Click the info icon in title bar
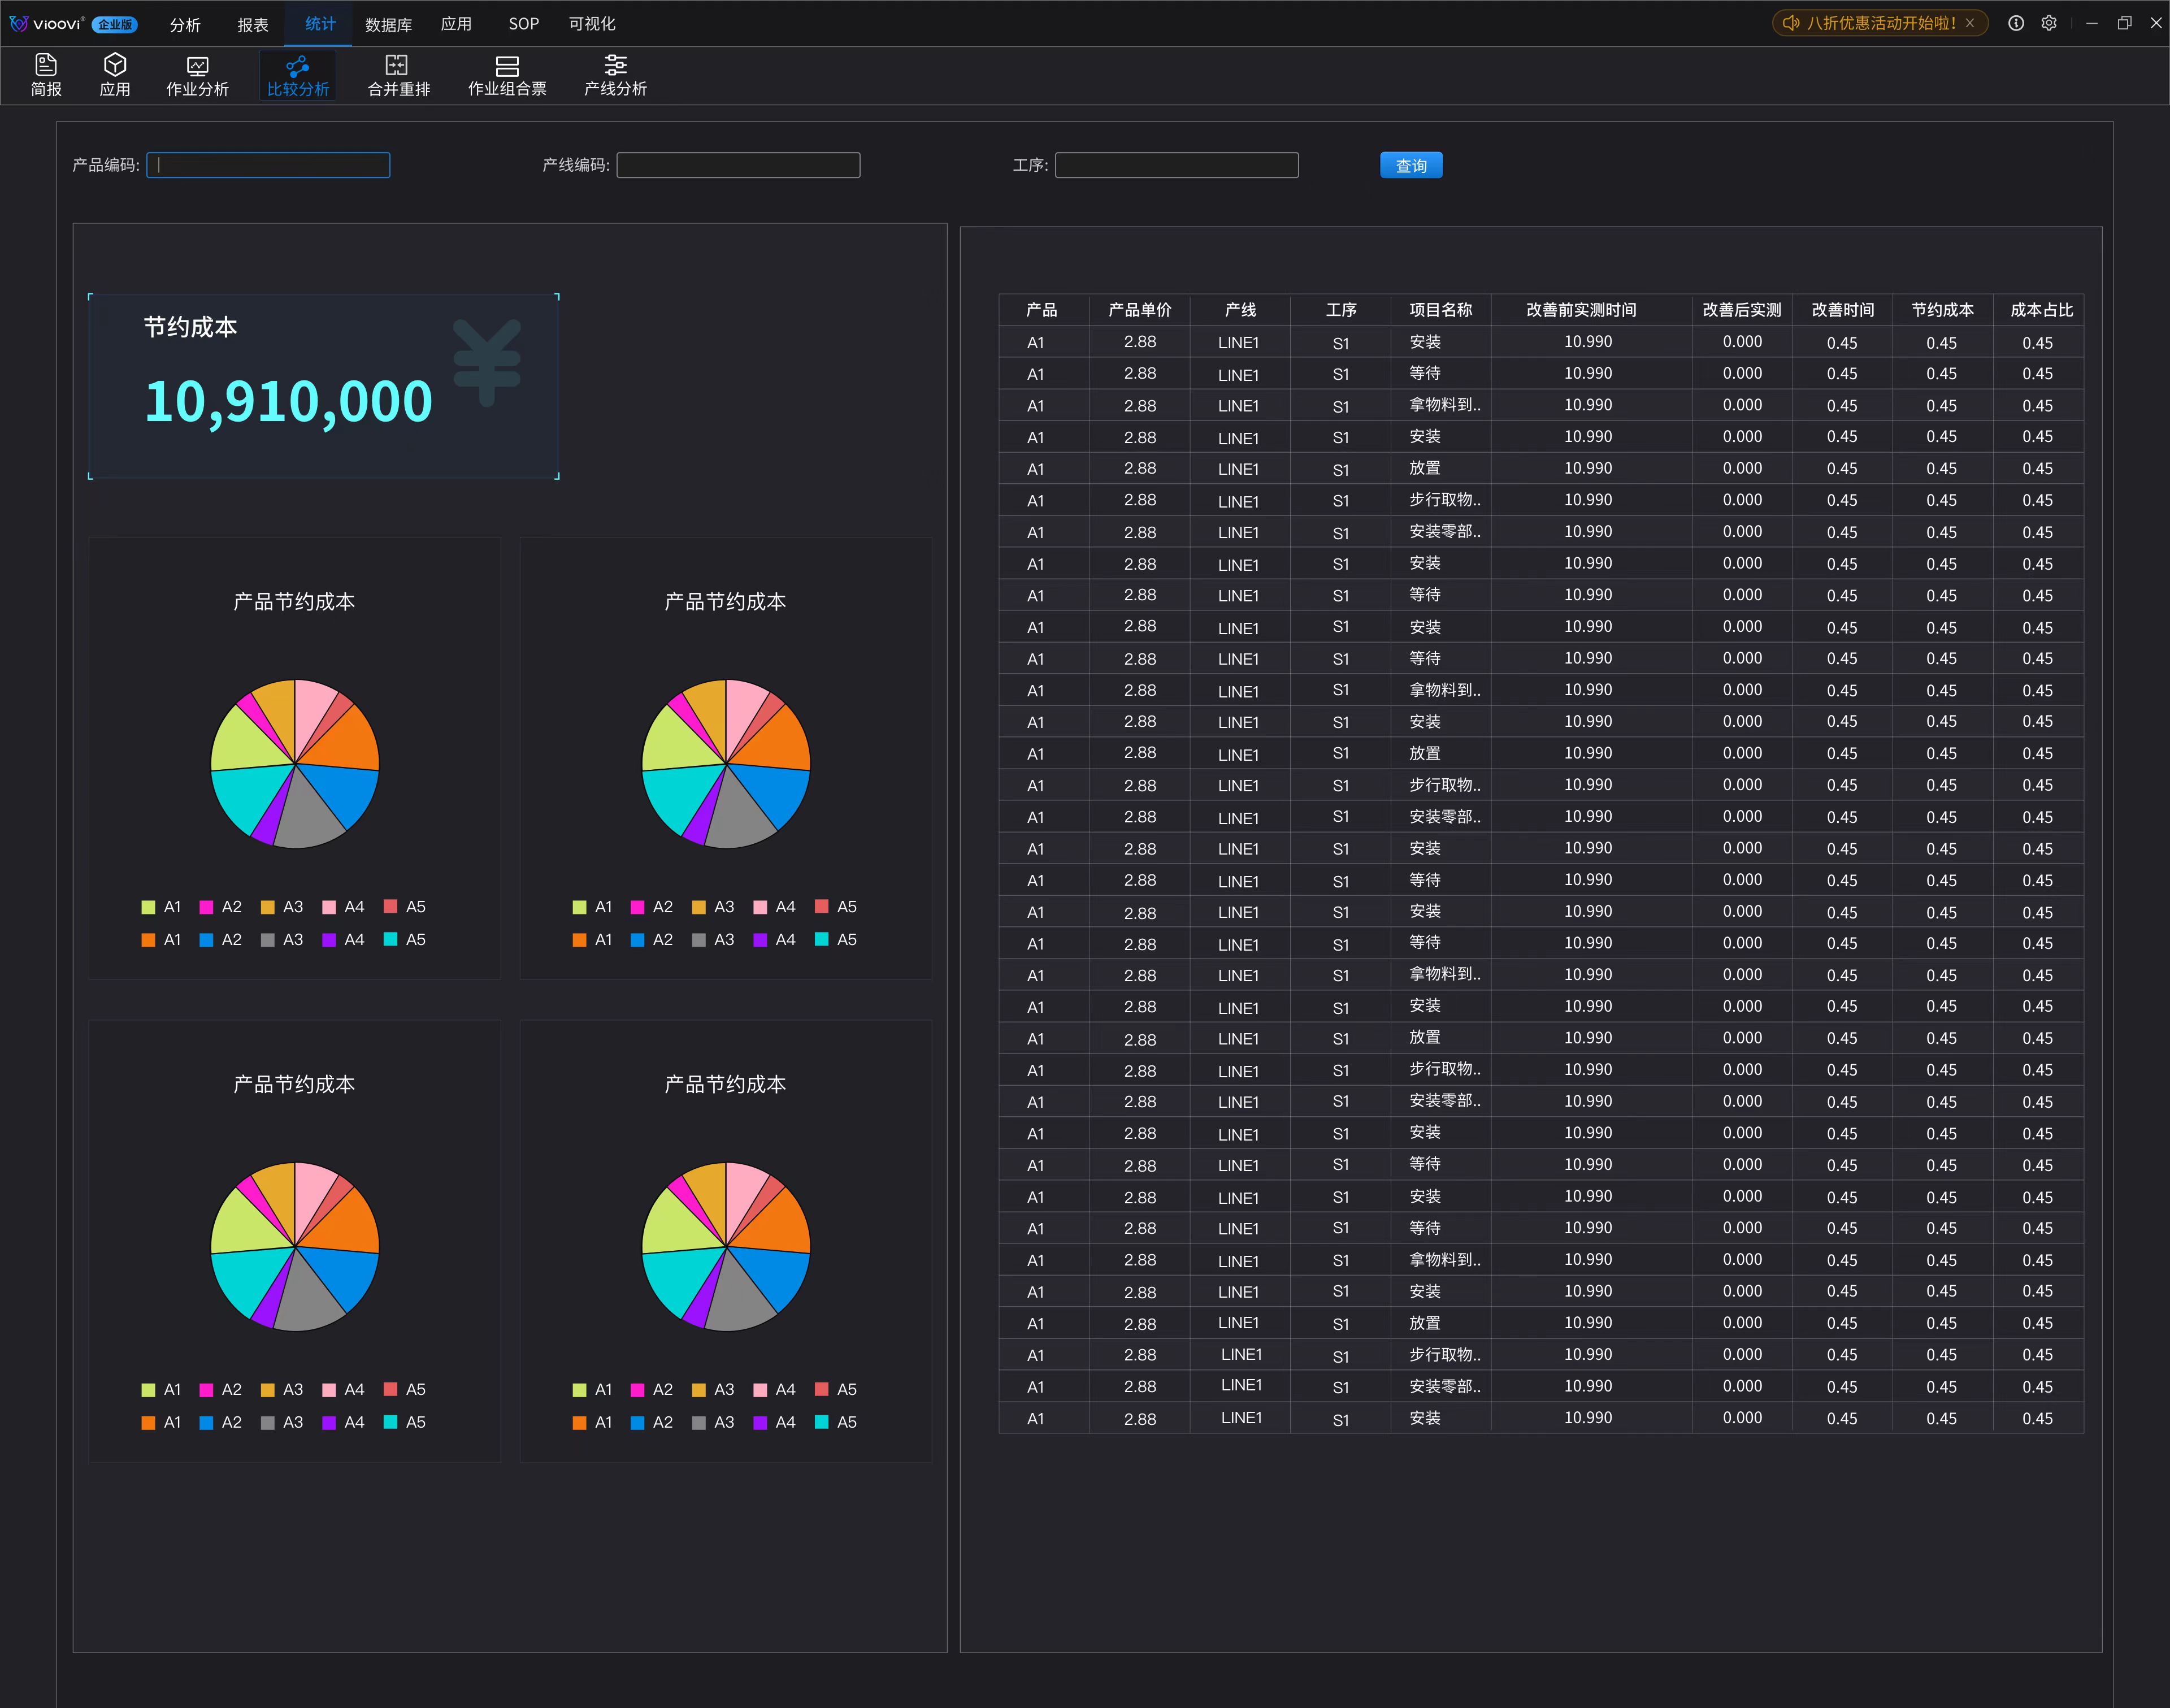The width and height of the screenshot is (2170, 1708). click(x=2016, y=23)
